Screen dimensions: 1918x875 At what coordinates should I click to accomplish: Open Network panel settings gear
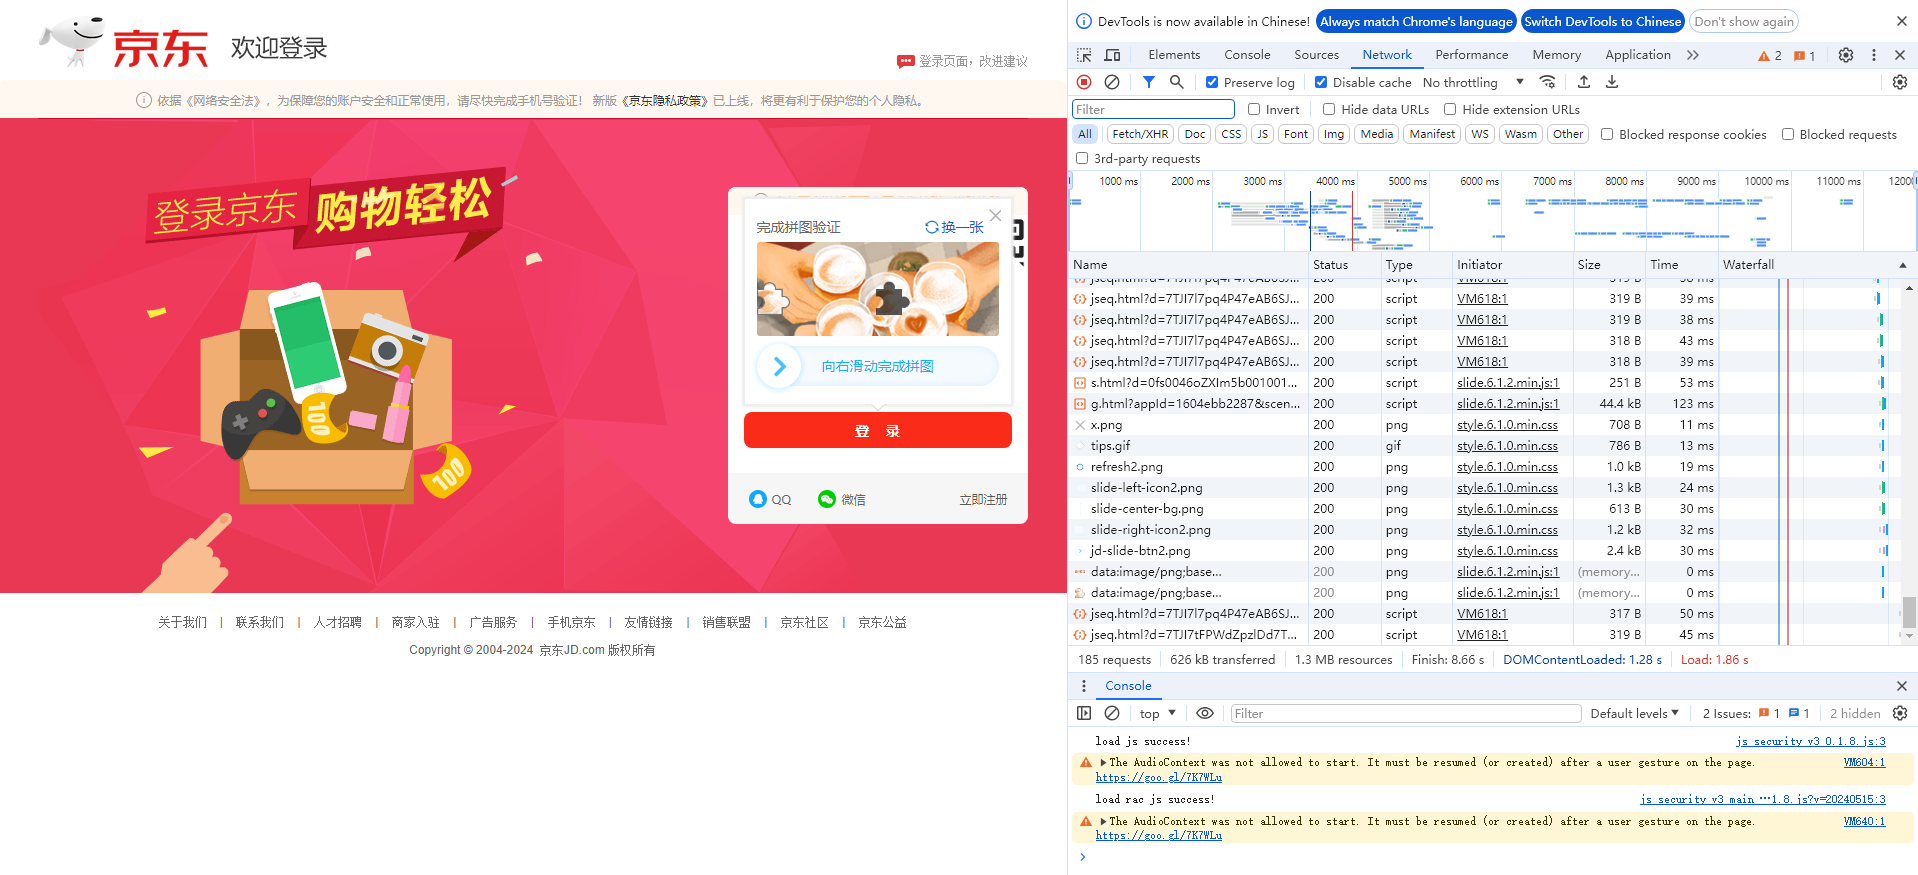(x=1900, y=82)
